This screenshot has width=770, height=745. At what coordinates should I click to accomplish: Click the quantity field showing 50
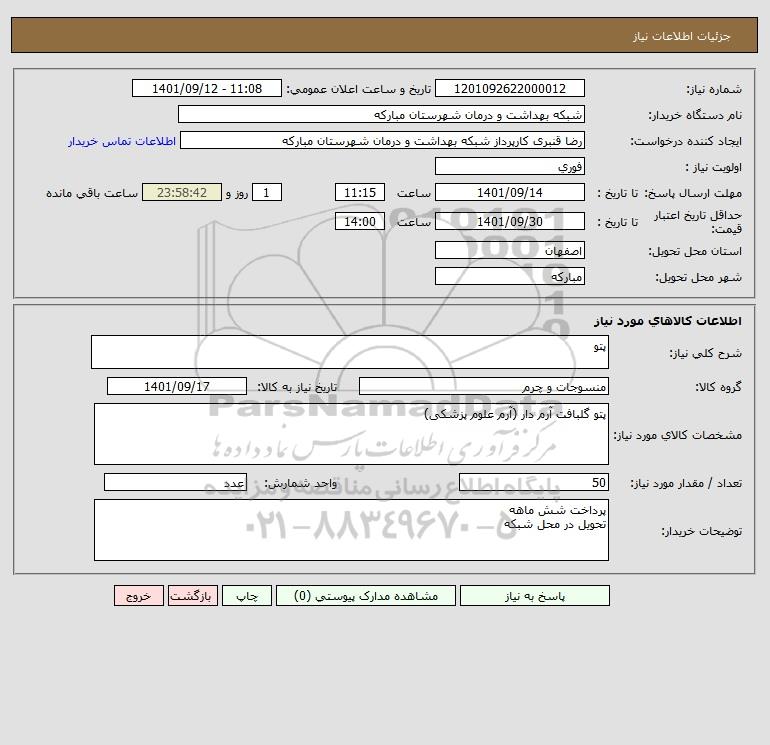(x=534, y=482)
